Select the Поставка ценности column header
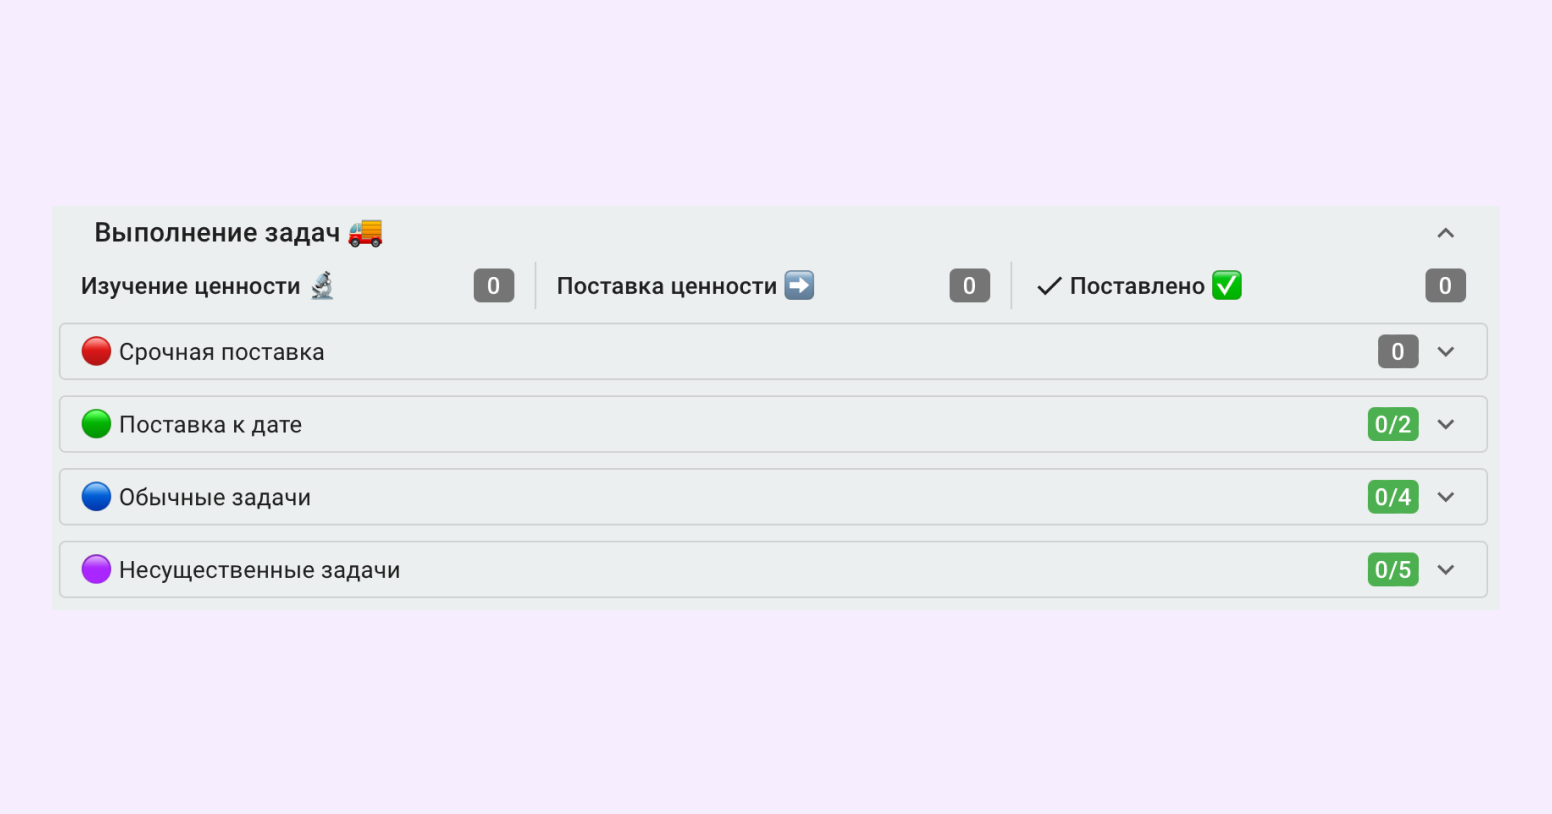The image size is (1552, 814). tap(667, 285)
